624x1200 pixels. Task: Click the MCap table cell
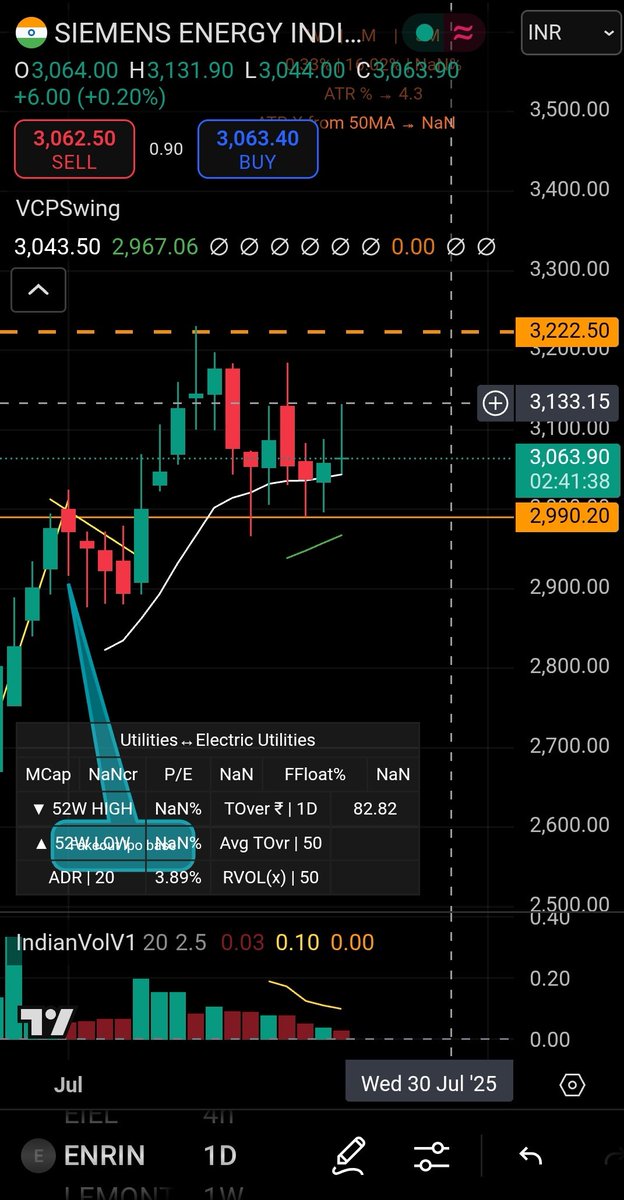pos(49,774)
